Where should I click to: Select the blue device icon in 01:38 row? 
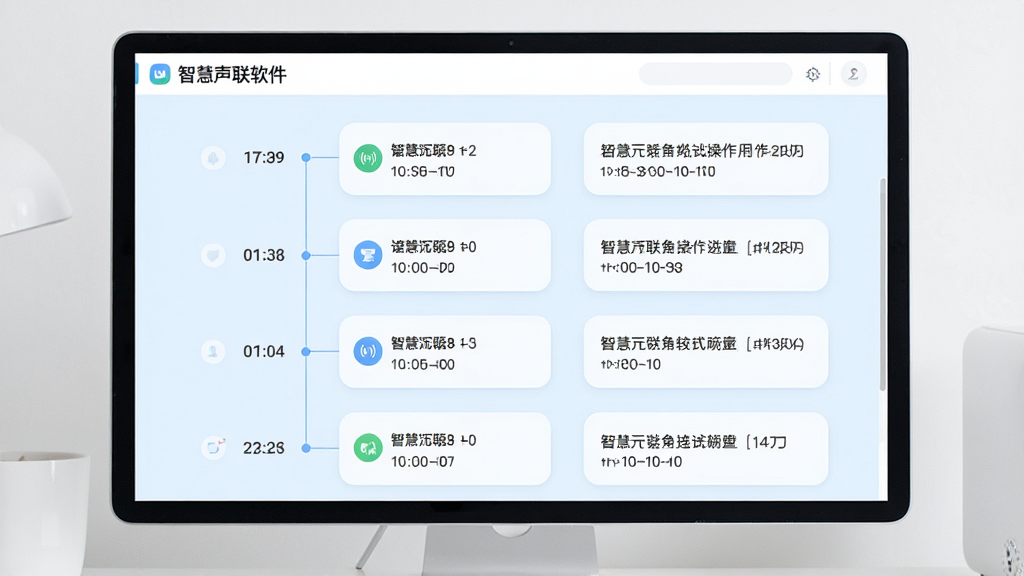click(368, 255)
